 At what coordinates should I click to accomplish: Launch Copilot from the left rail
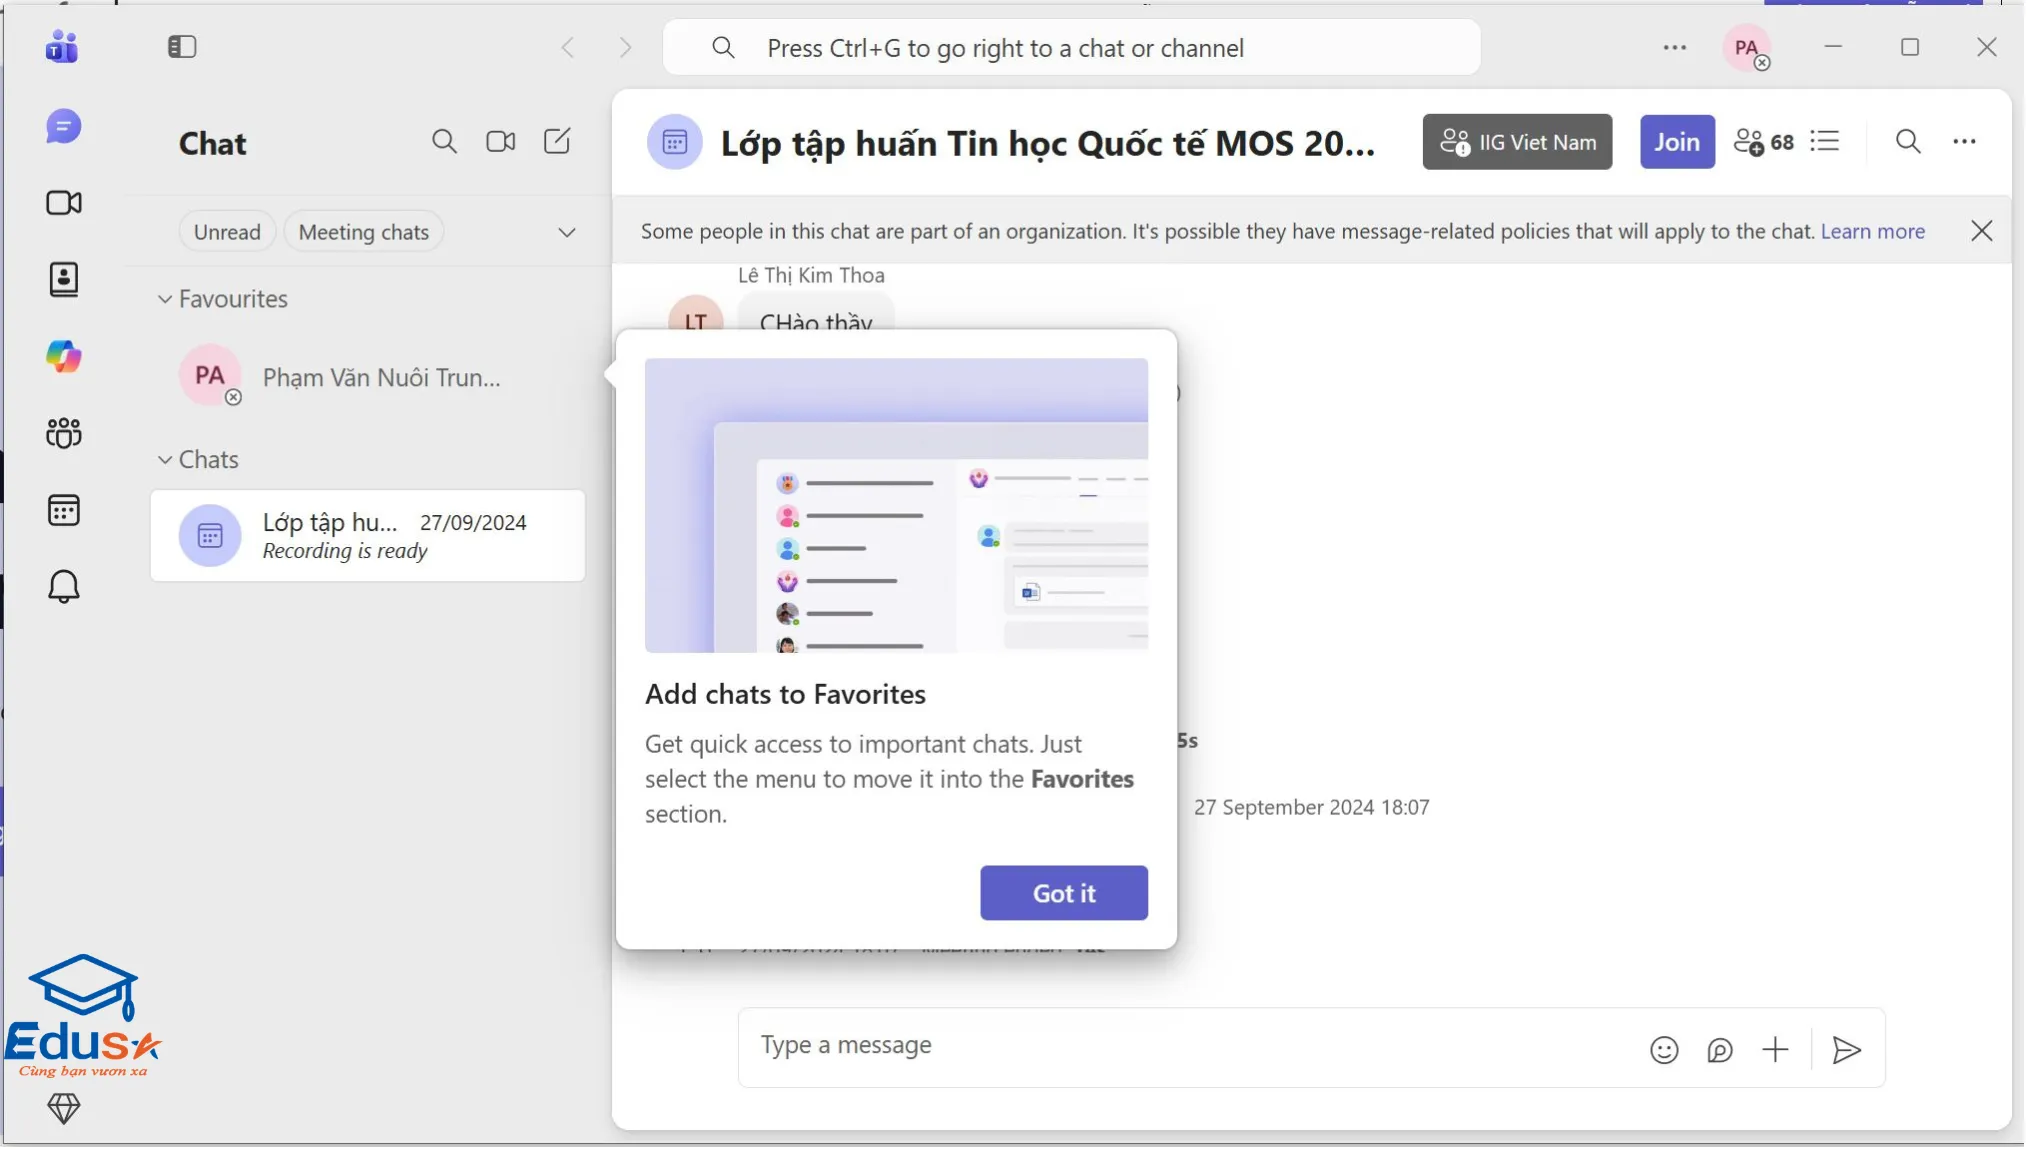click(63, 357)
